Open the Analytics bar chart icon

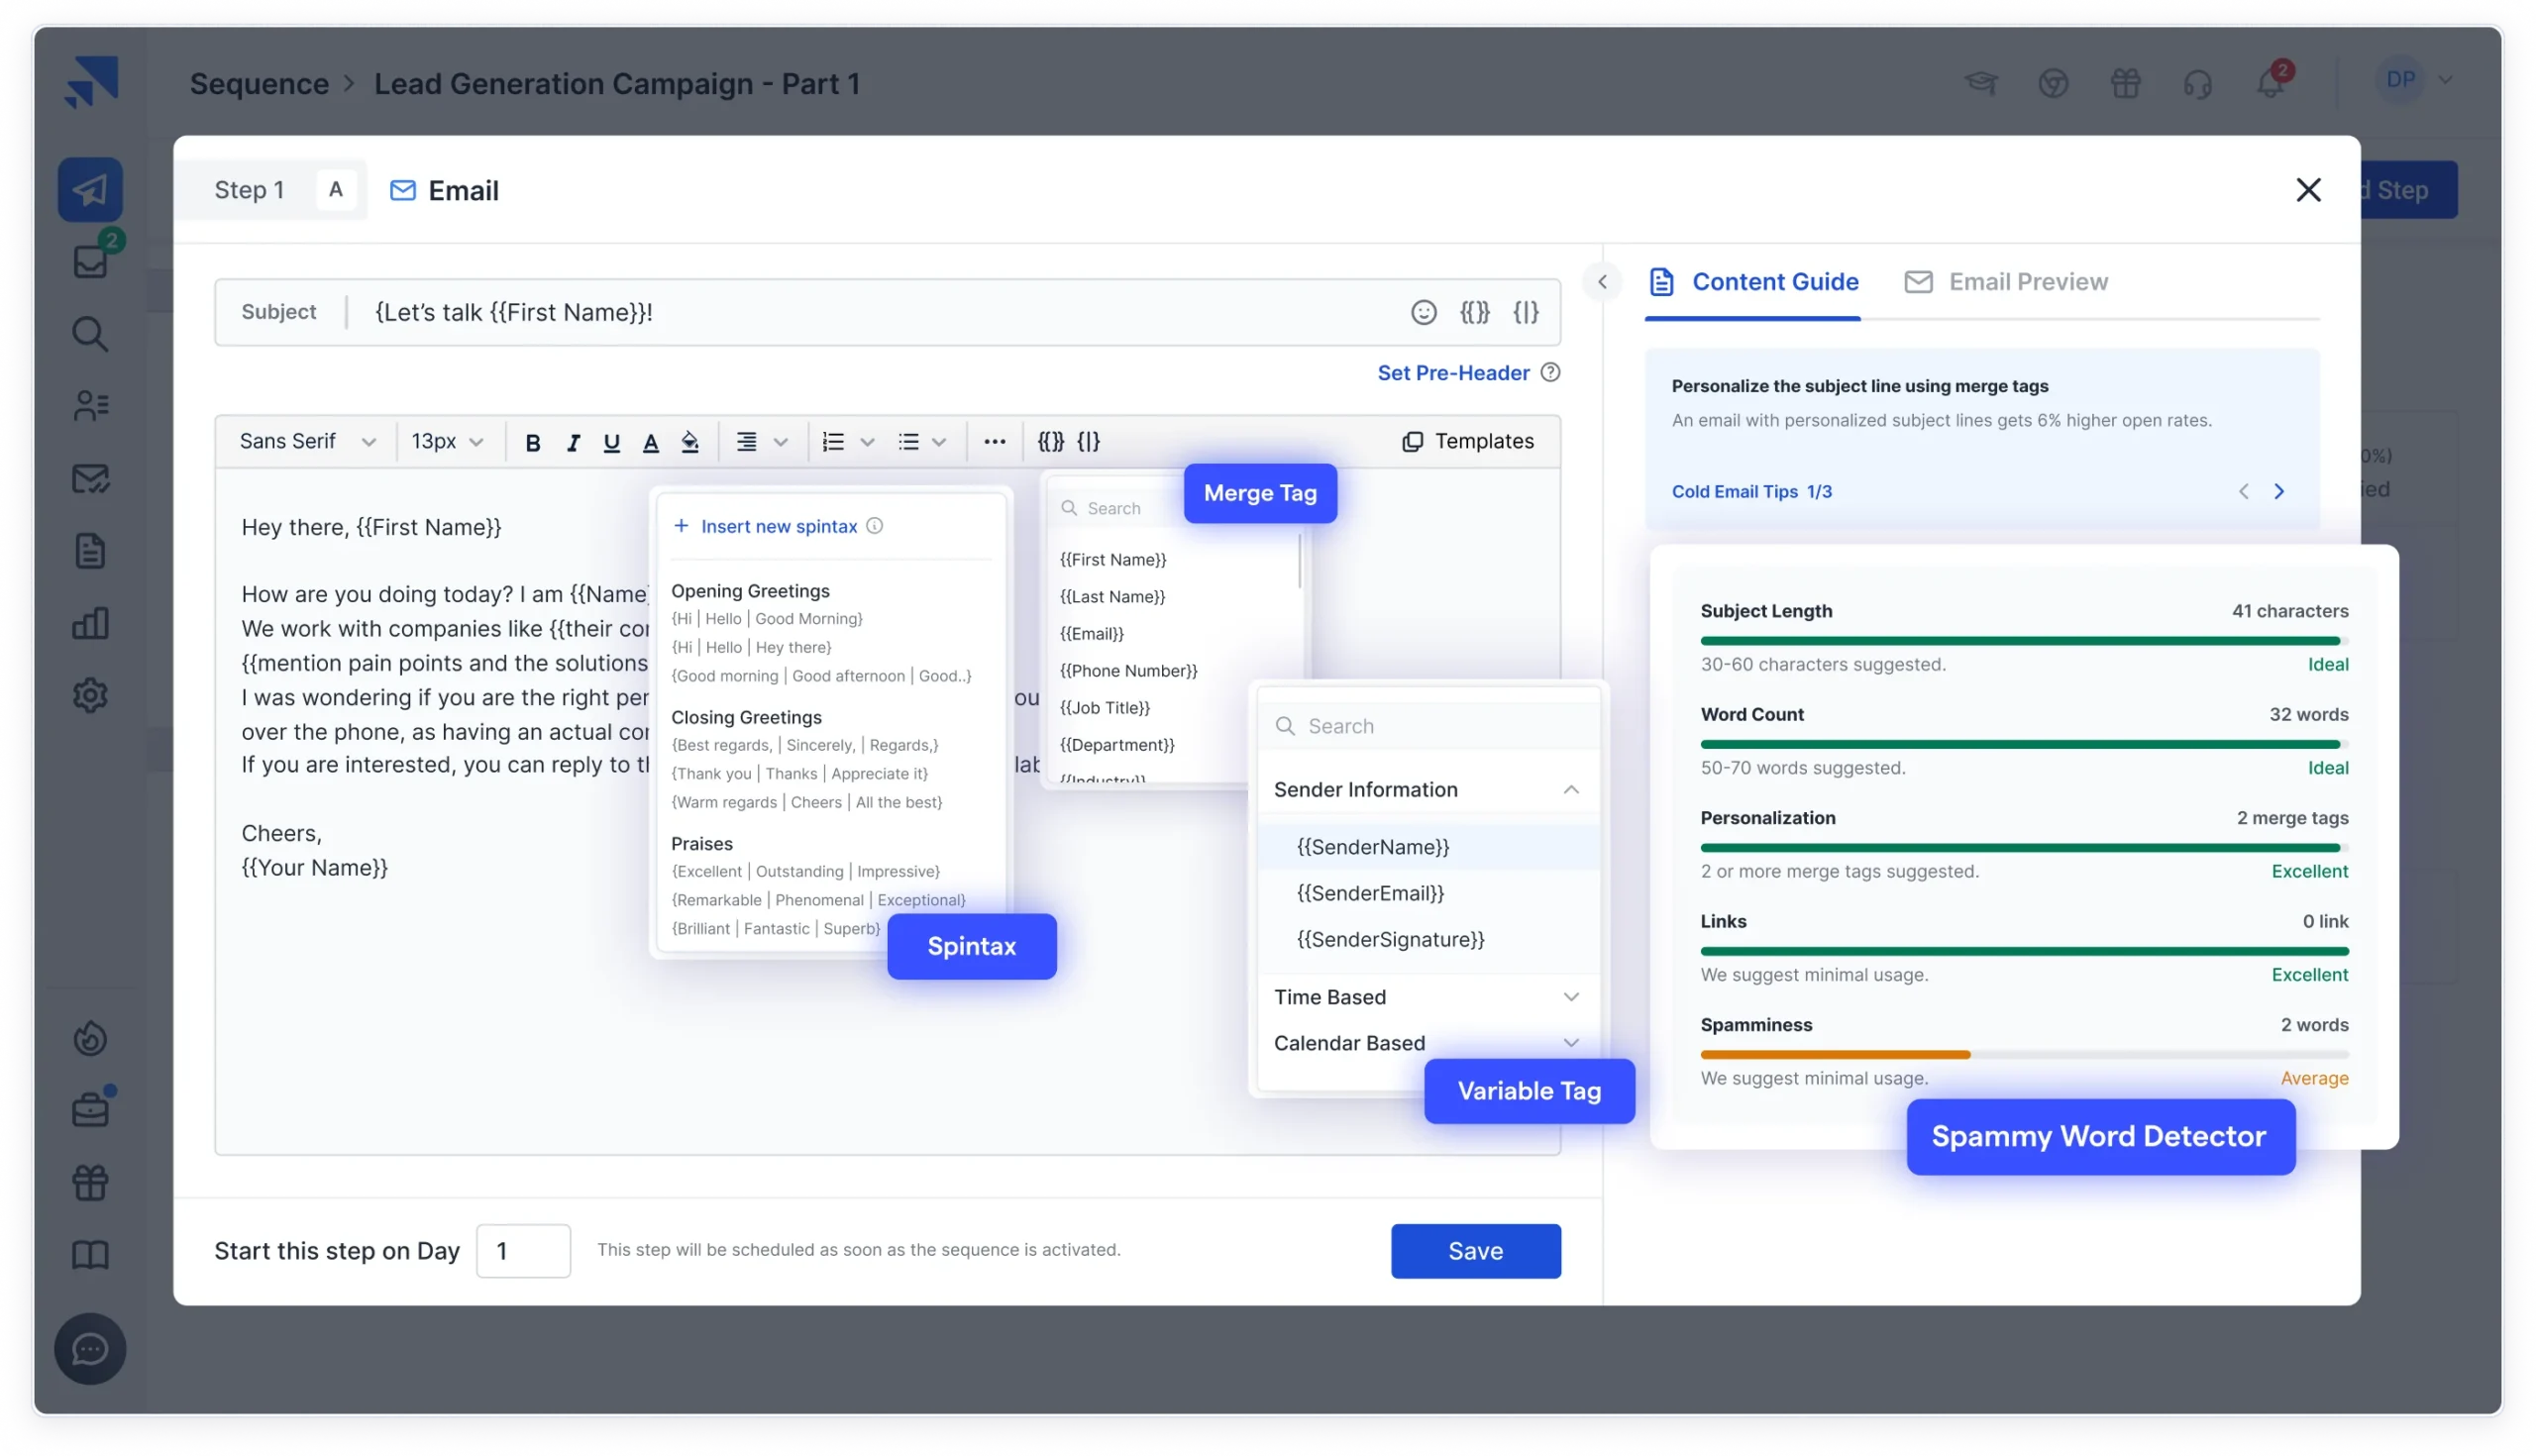coord(90,622)
